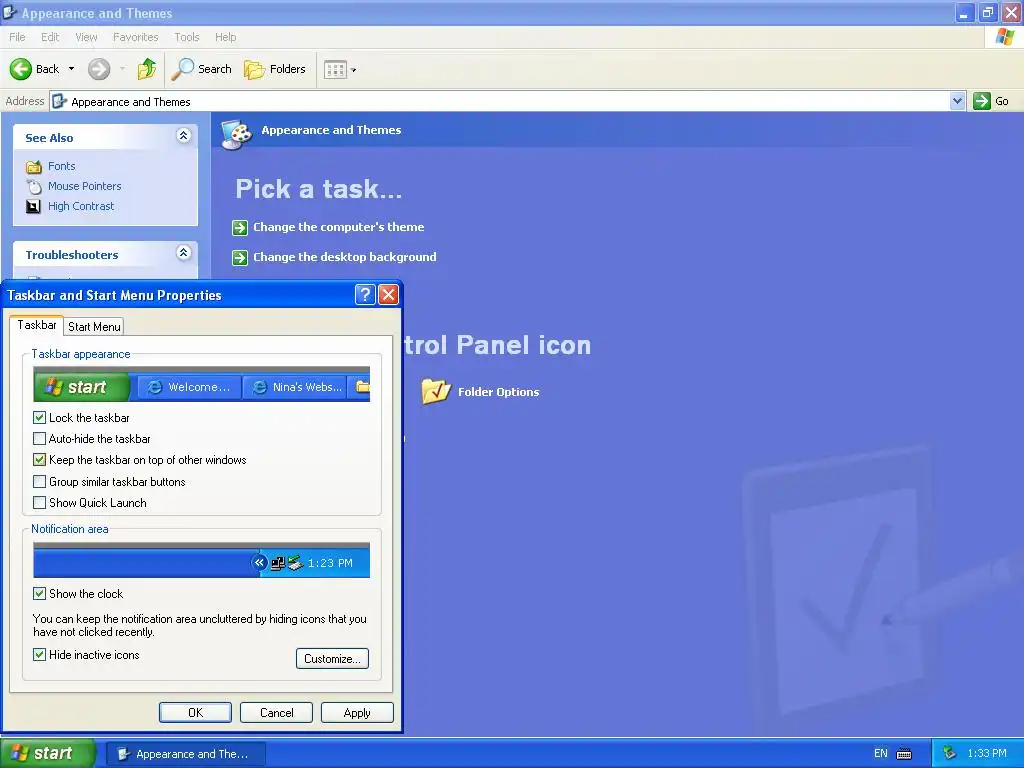Viewport: 1024px width, 768px height.
Task: Click Cancel in Taskbar properties dialog
Action: pos(276,712)
